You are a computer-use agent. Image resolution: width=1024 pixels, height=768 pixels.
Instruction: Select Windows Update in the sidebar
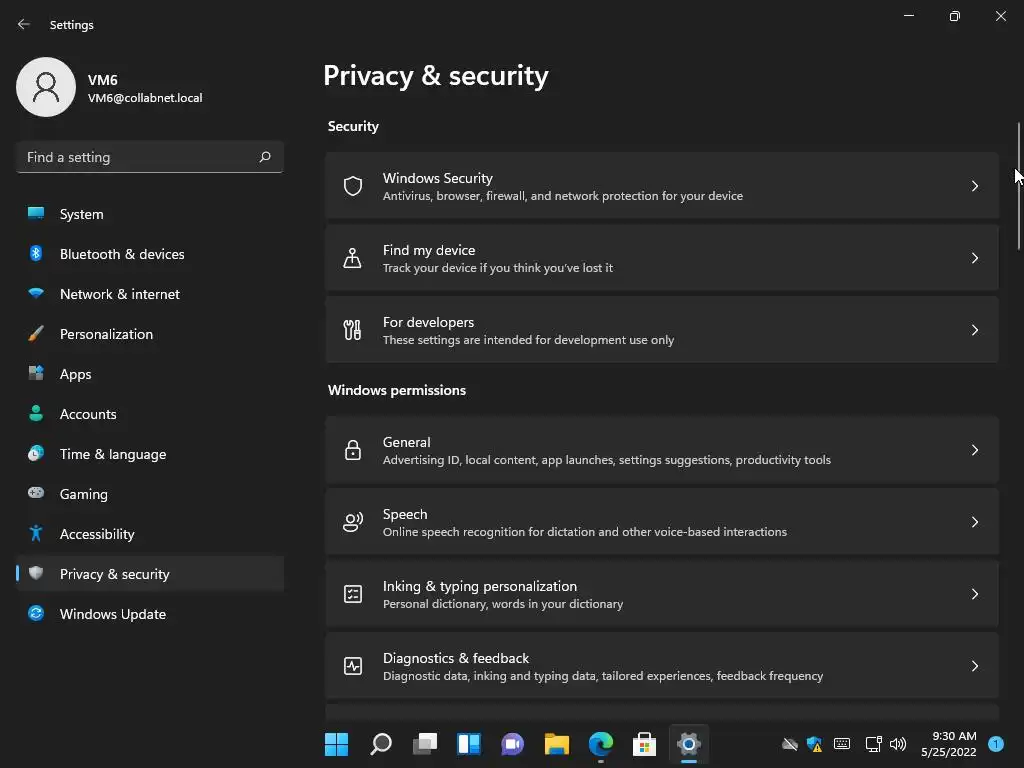point(150,614)
